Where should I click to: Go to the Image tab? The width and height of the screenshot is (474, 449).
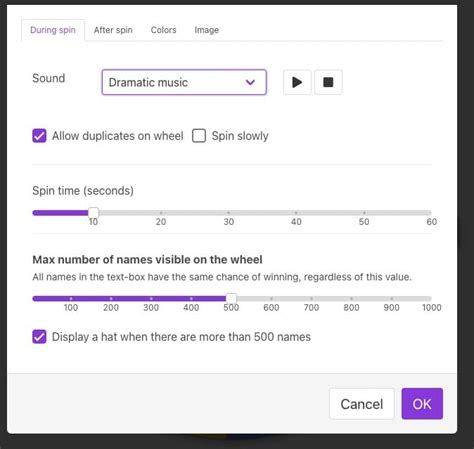pyautogui.click(x=207, y=30)
